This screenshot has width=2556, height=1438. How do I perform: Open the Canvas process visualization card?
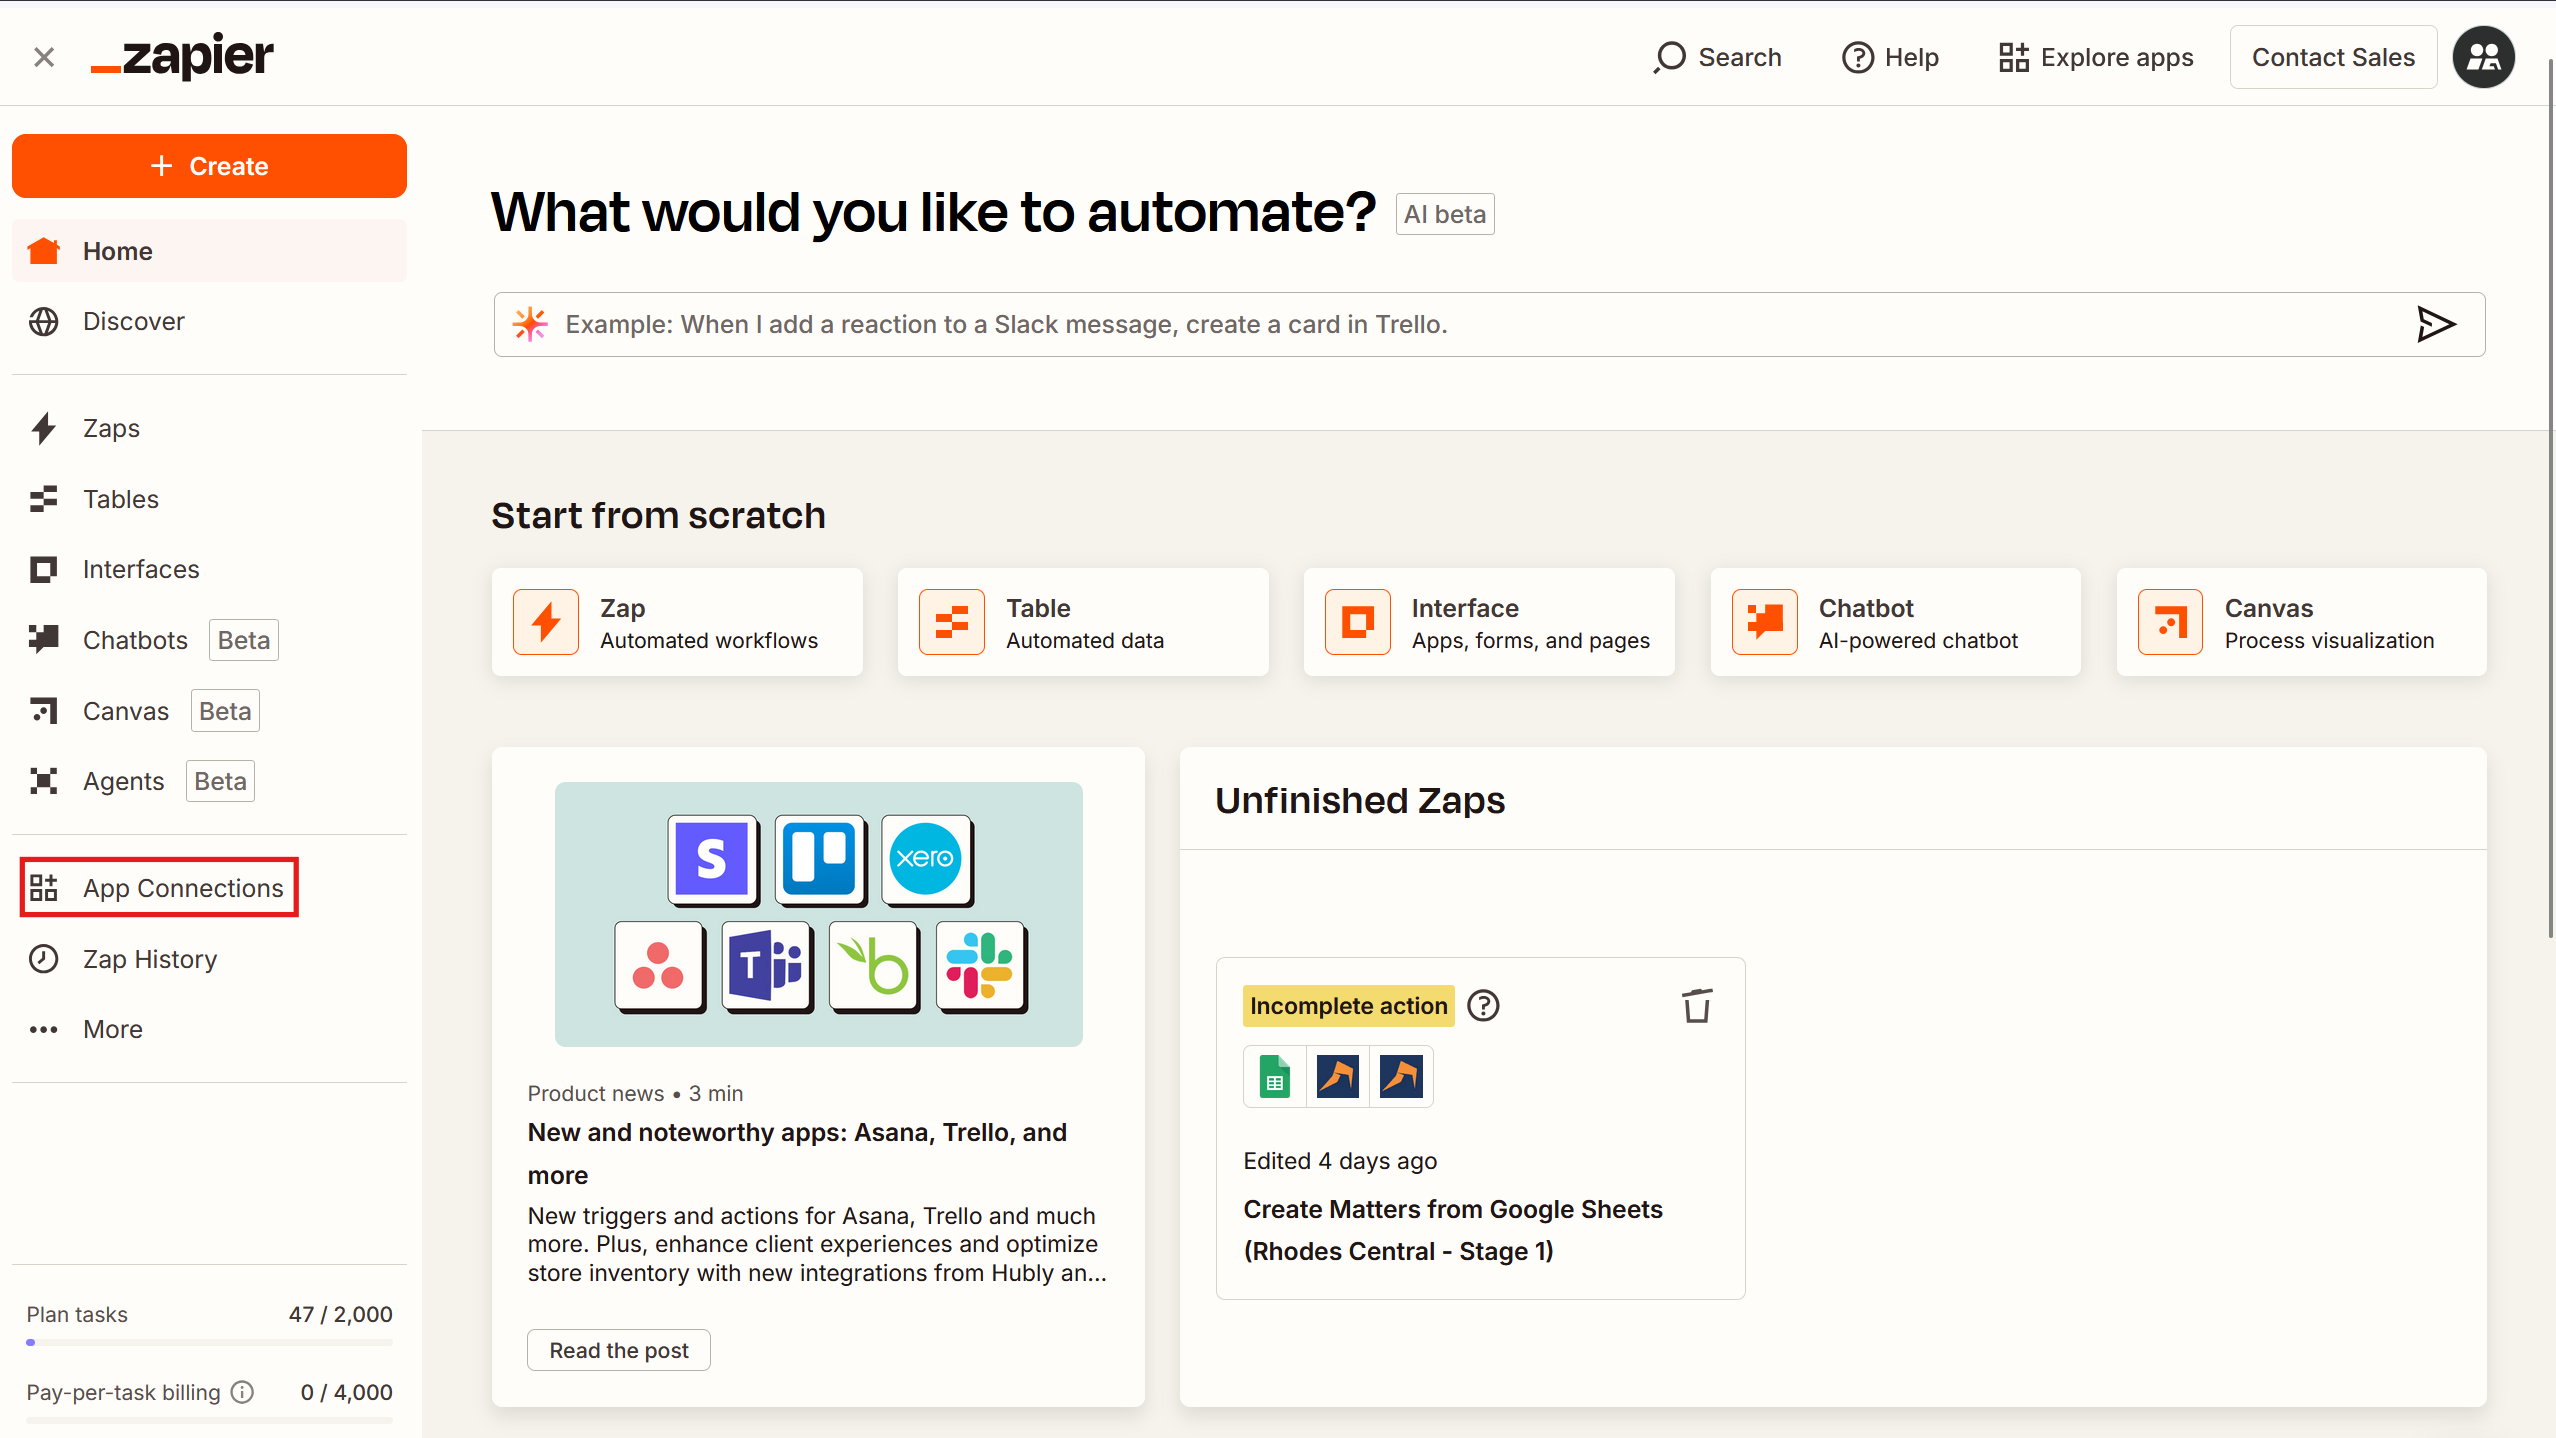(x=2301, y=622)
